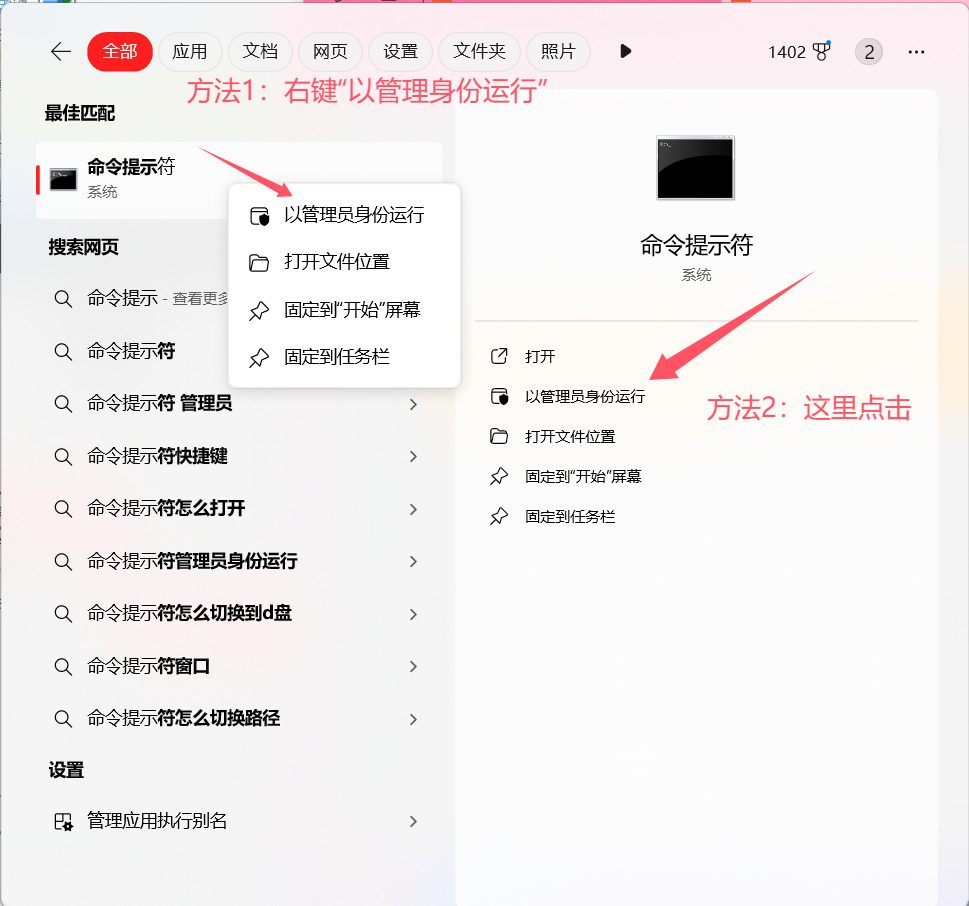
Task: Open the suggestion 命令提示符管理员身份运行
Action: click(239, 561)
